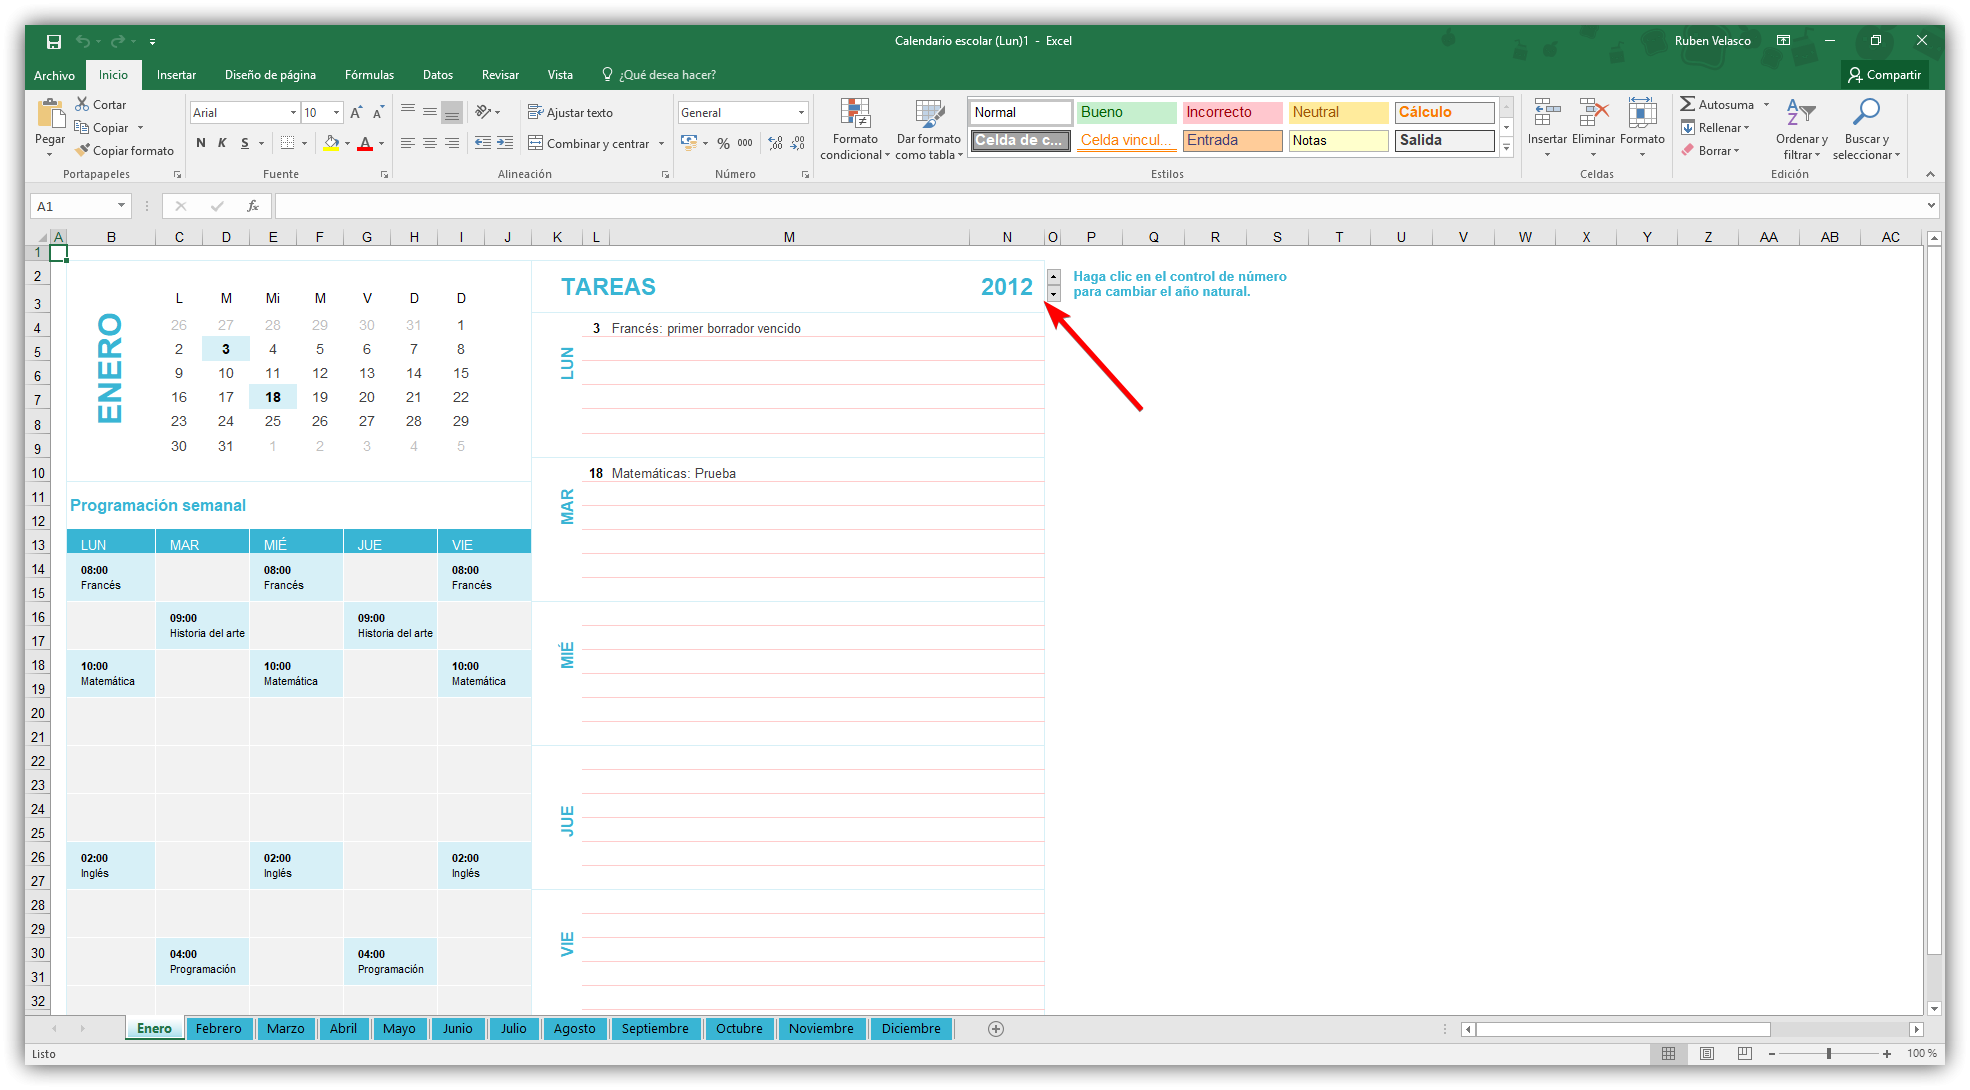Image resolution: width=1970 pixels, height=1090 pixels.
Task: Click the zoom slider handle in the status bar
Action: 1828,1053
